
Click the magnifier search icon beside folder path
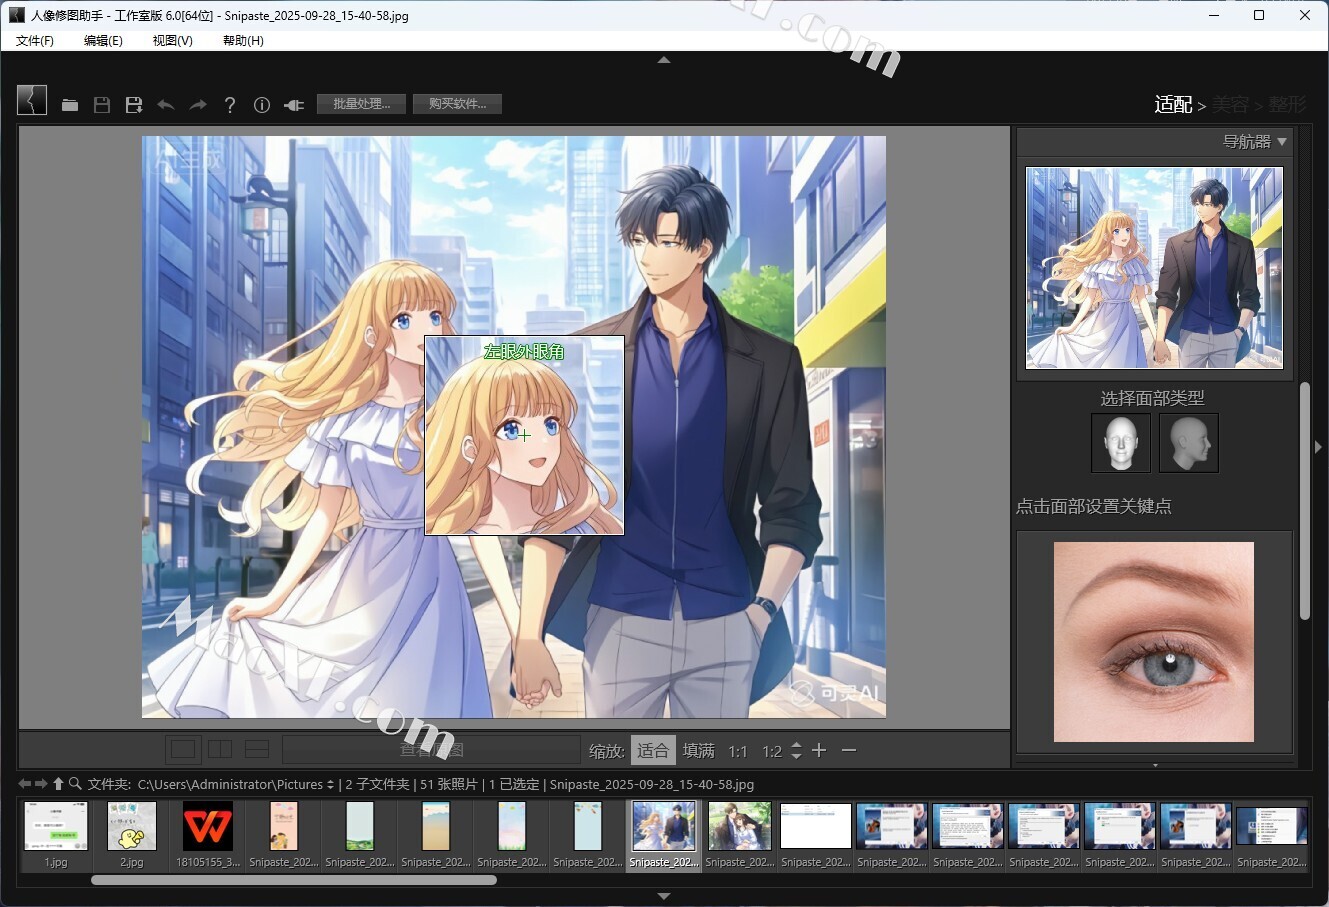pos(75,784)
